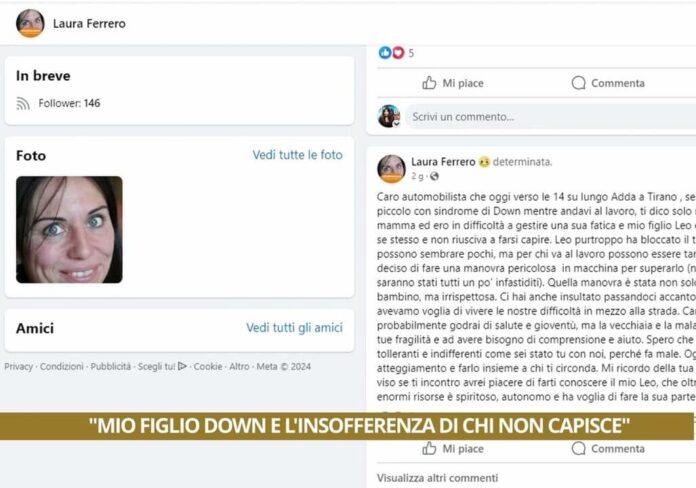This screenshot has width=696, height=488.
Task: Click Mi piace thumbs-up below the banner
Action: 429,448
